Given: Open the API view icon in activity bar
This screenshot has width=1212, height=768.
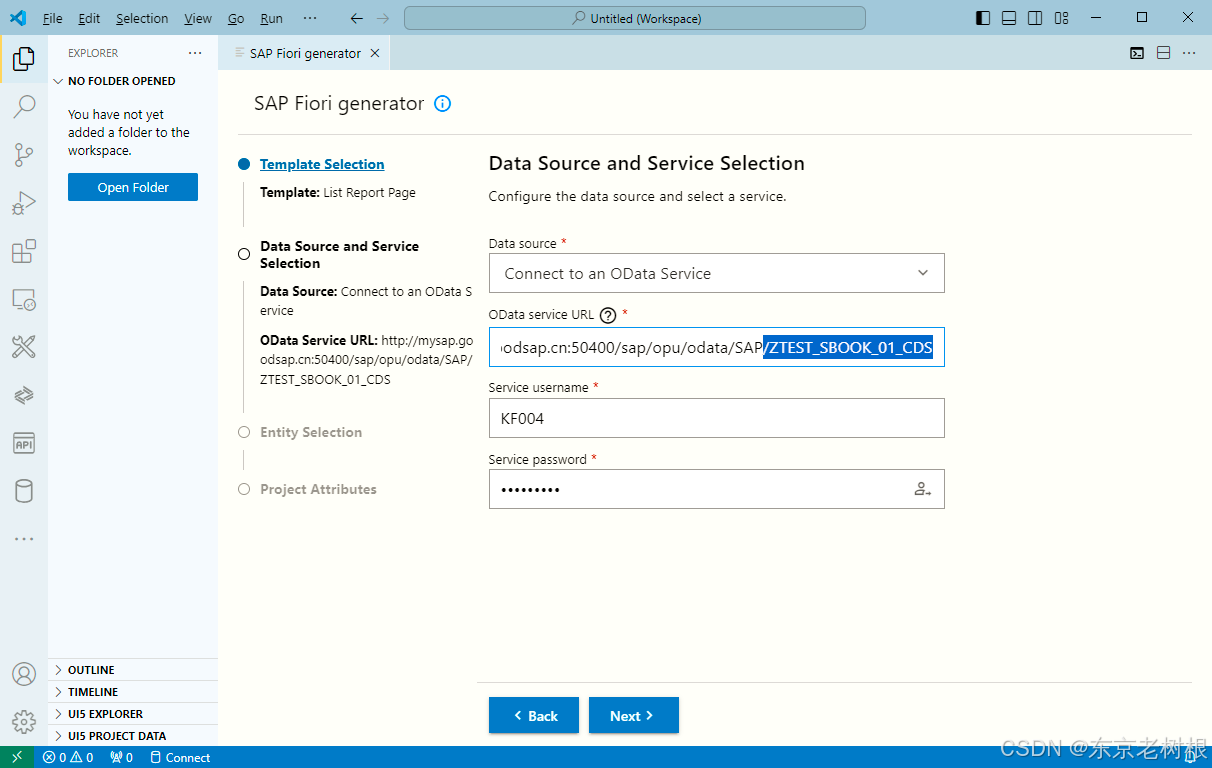Looking at the screenshot, I should point(24,443).
